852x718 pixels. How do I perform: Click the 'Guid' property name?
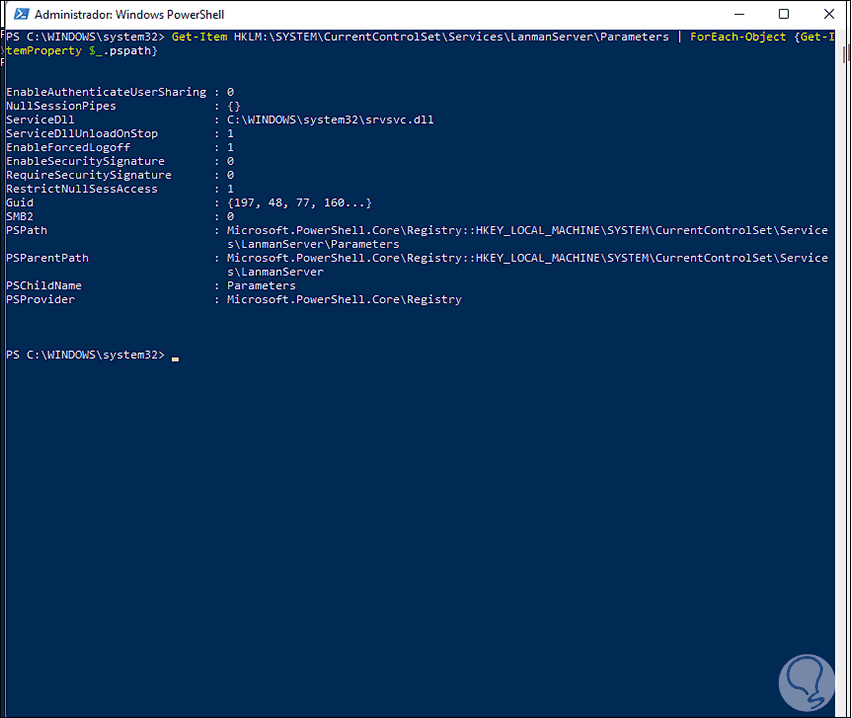click(x=20, y=203)
